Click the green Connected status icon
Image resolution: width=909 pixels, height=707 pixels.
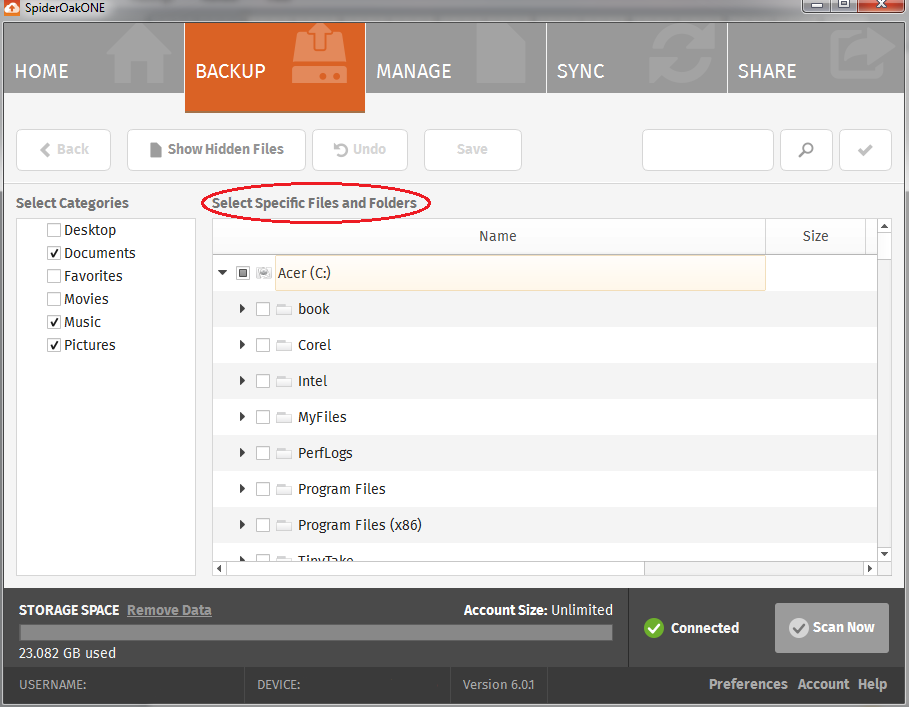pos(654,628)
